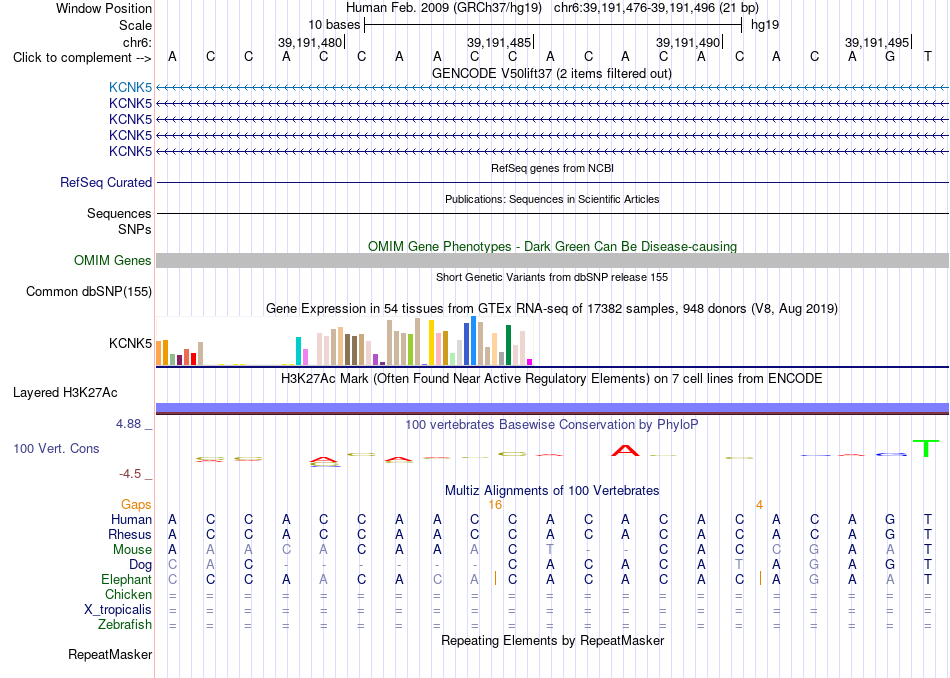Open 'Multiz Alignments of 100 Vertebrates' title
Image resolution: width=950 pixels, height=678 pixels.
coord(552,490)
